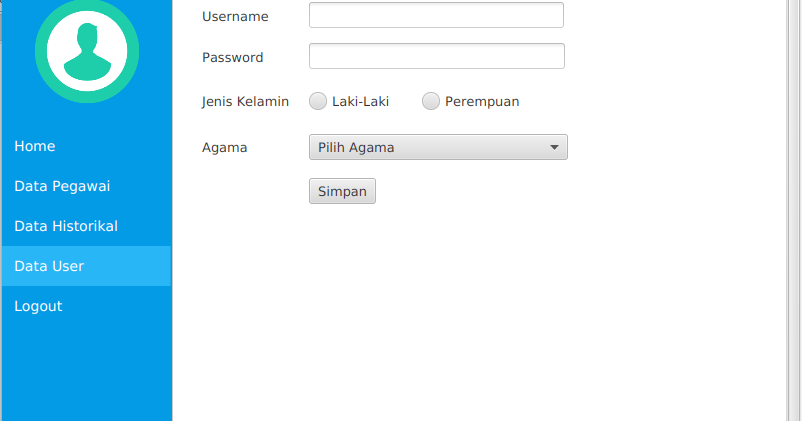The width and height of the screenshot is (802, 421).
Task: Click the Agama dropdown arrow
Action: (554, 147)
